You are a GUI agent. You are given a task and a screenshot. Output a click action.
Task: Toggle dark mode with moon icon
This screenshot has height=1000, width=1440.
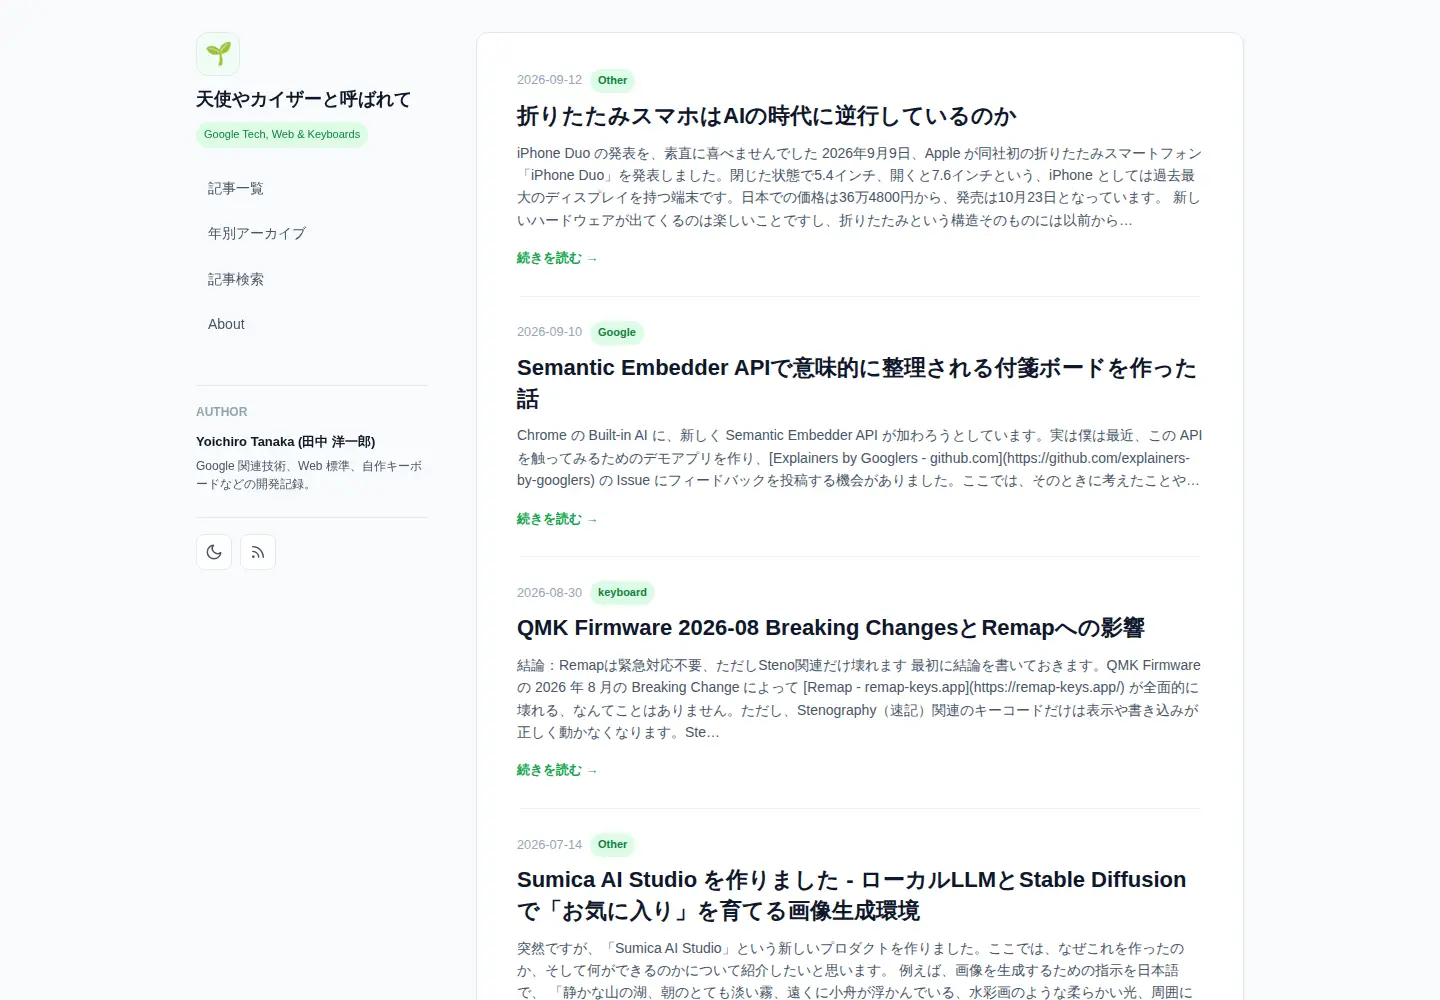click(x=214, y=552)
